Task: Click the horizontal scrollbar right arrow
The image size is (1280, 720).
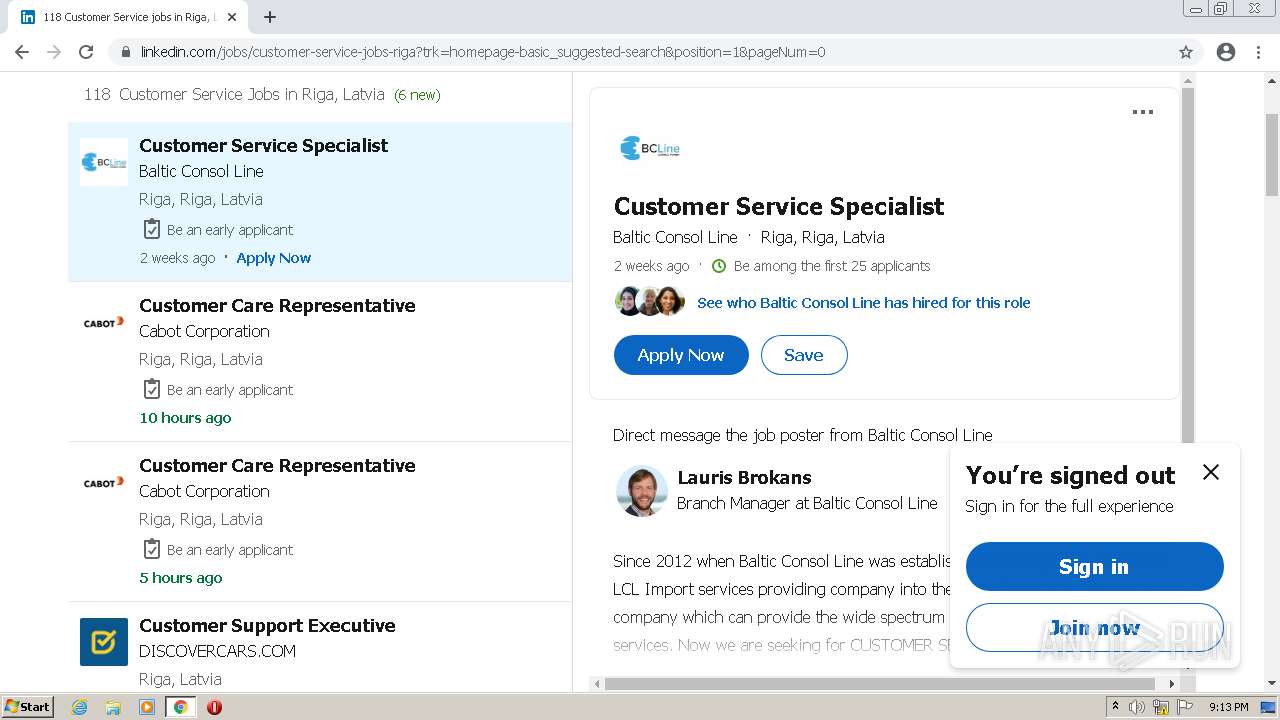Action: click(1172, 684)
